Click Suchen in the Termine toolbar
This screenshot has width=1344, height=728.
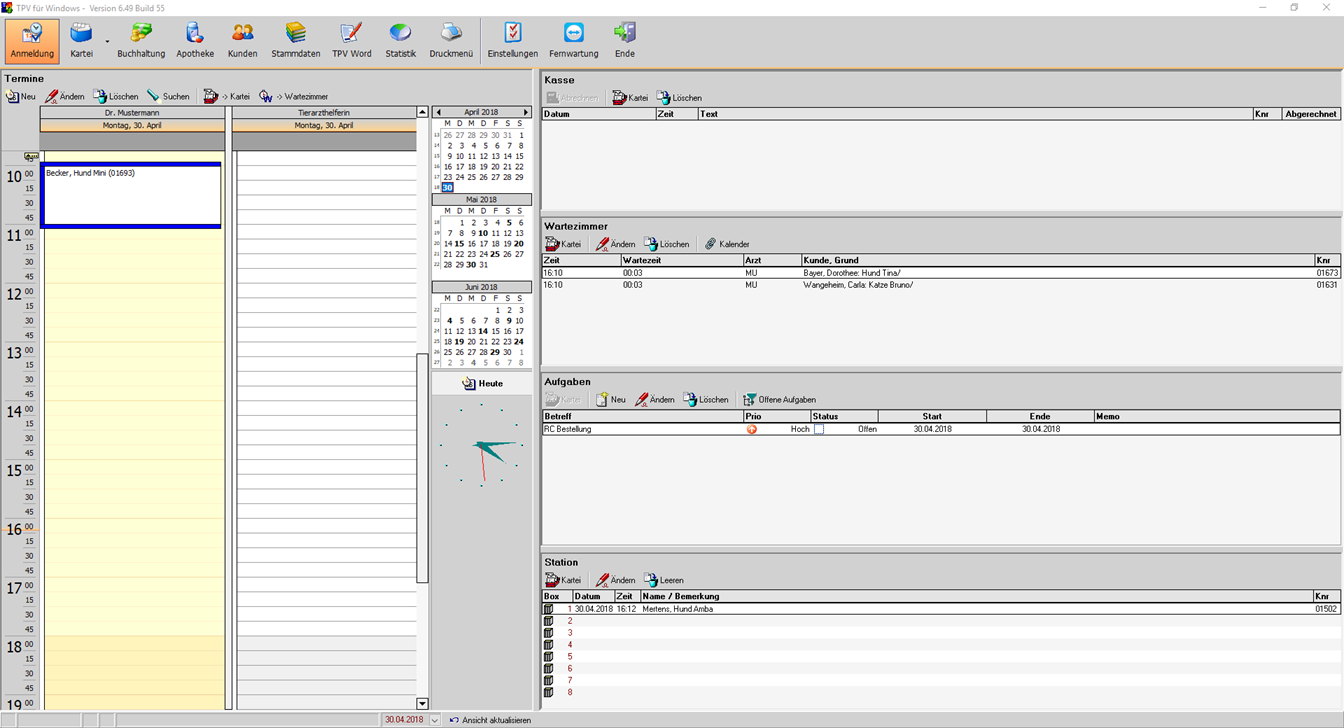168,97
